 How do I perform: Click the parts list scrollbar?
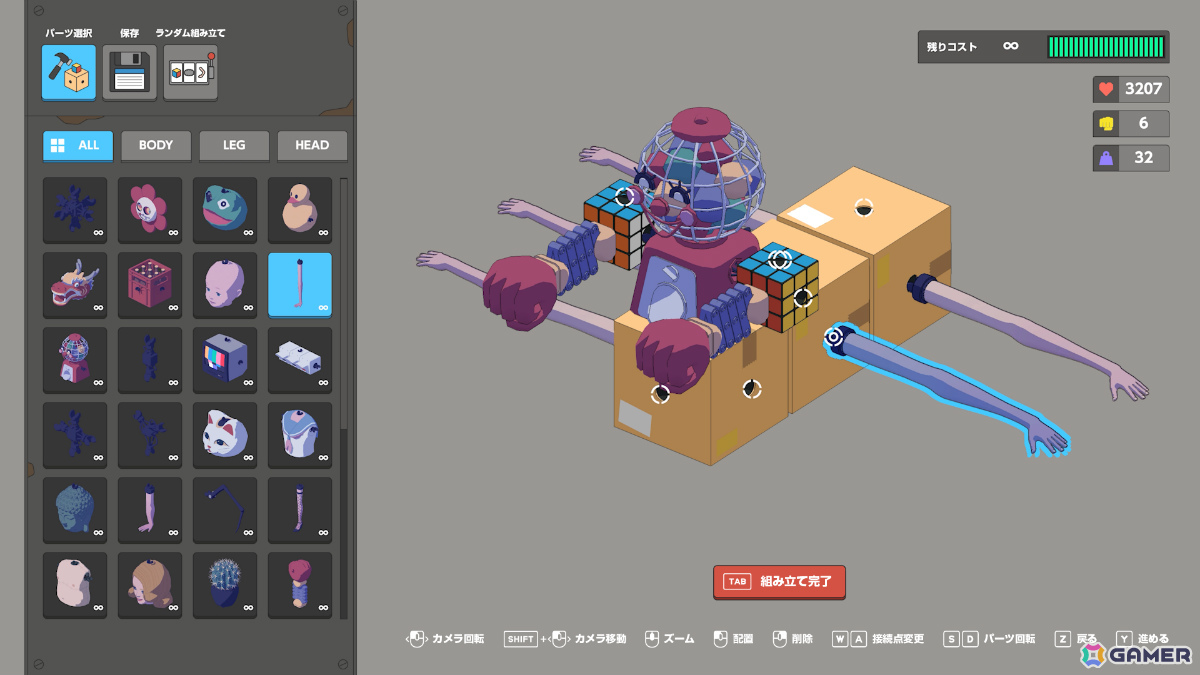coord(344,400)
